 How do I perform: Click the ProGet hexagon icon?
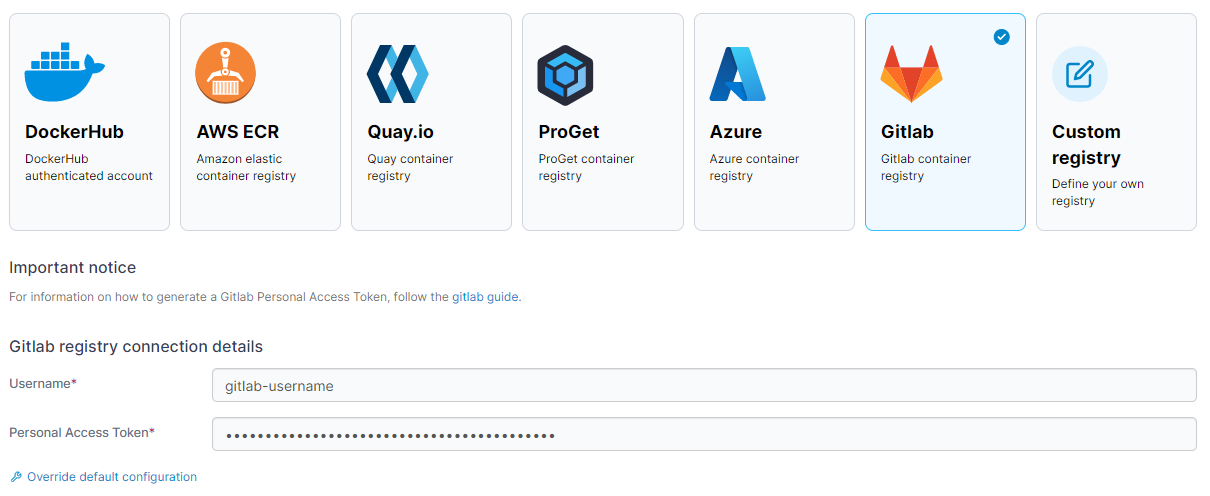[x=566, y=75]
